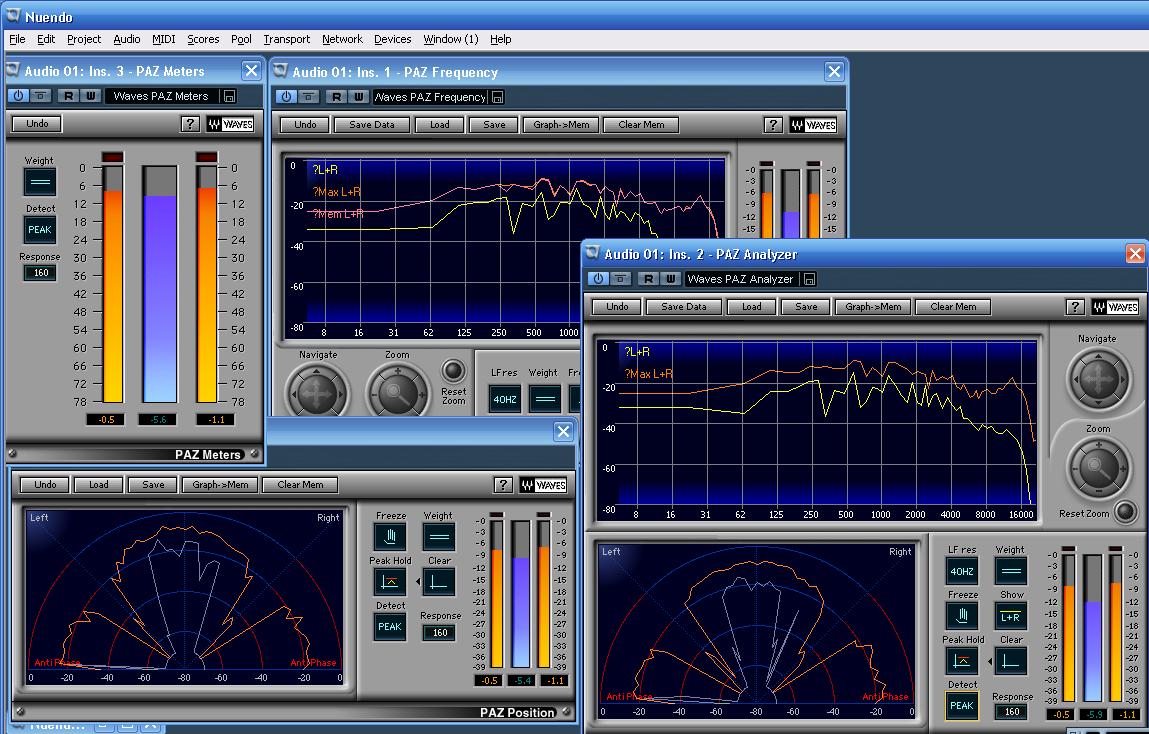The image size is (1149, 734).
Task: Toggle power button in PAZ Frequency window
Action: (x=286, y=96)
